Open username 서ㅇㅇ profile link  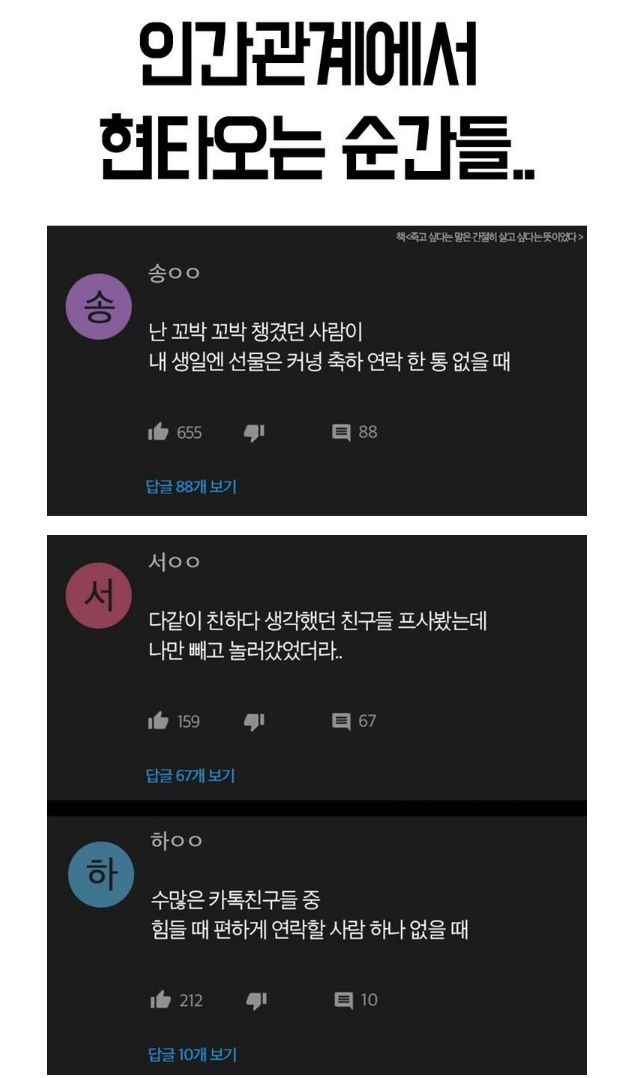coord(174,562)
